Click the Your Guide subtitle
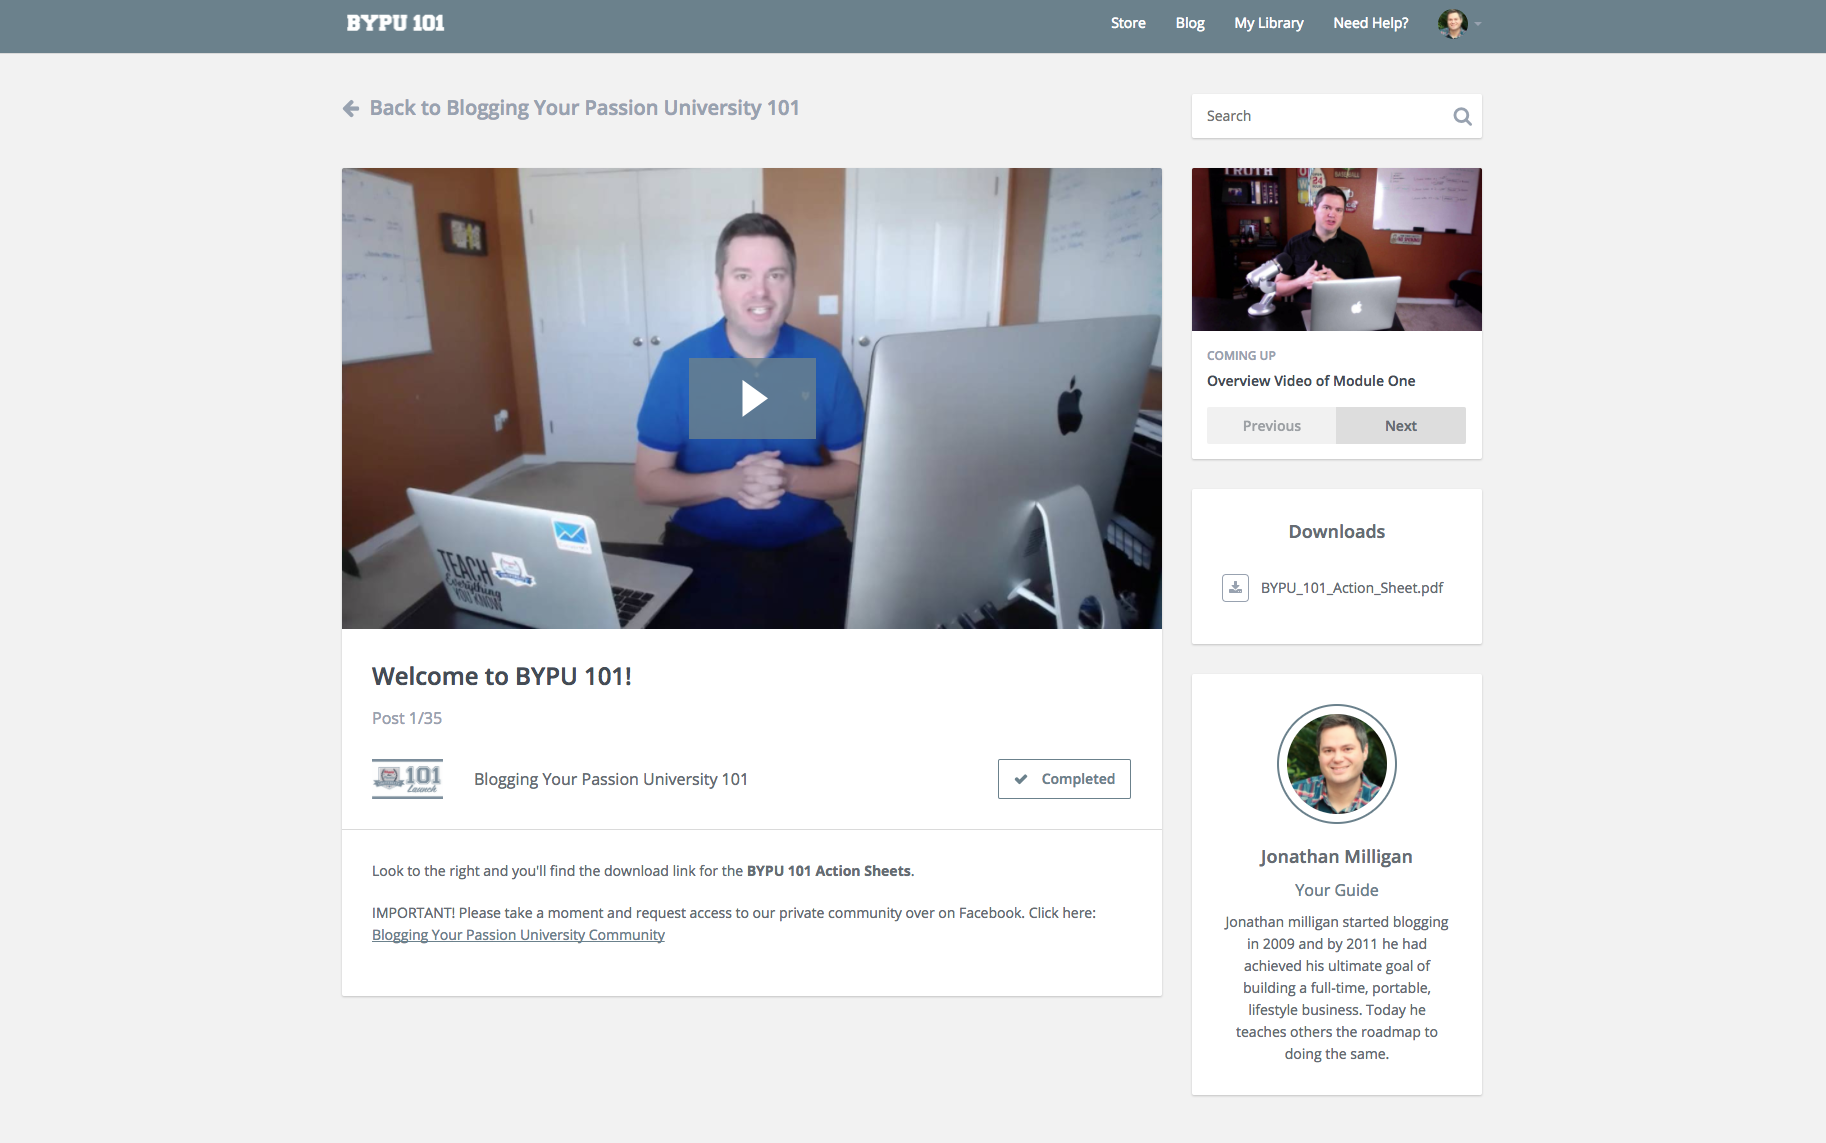The width and height of the screenshot is (1826, 1143). click(1336, 890)
